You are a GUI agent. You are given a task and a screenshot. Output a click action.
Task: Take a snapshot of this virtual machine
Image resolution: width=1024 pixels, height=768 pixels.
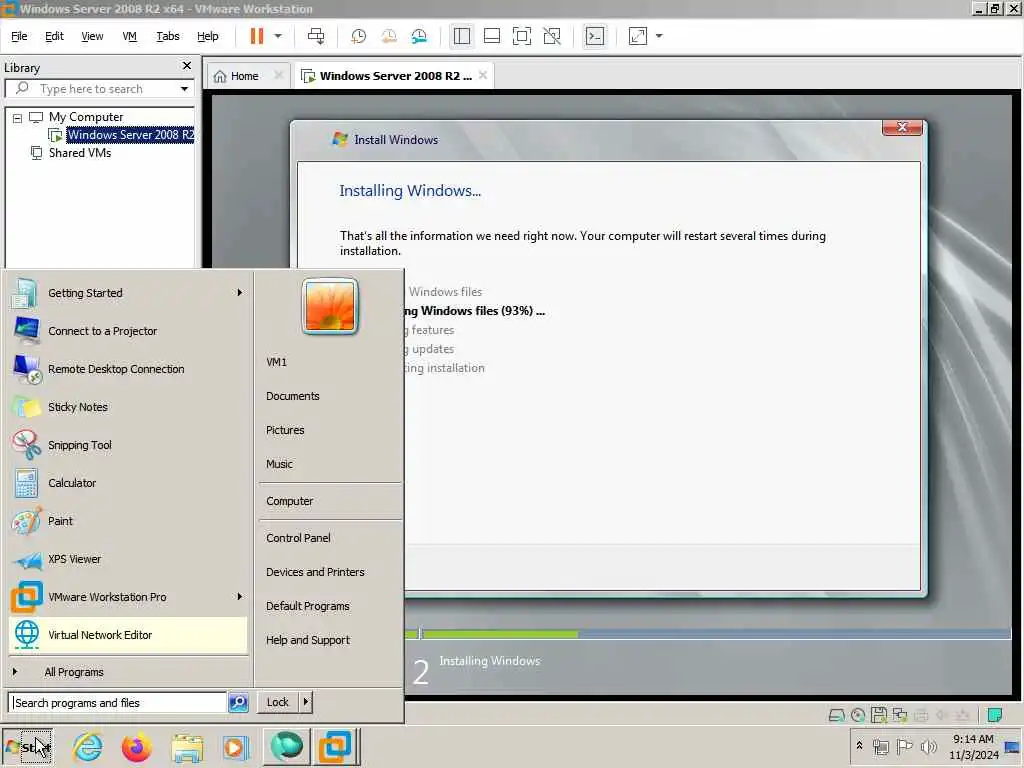(358, 36)
